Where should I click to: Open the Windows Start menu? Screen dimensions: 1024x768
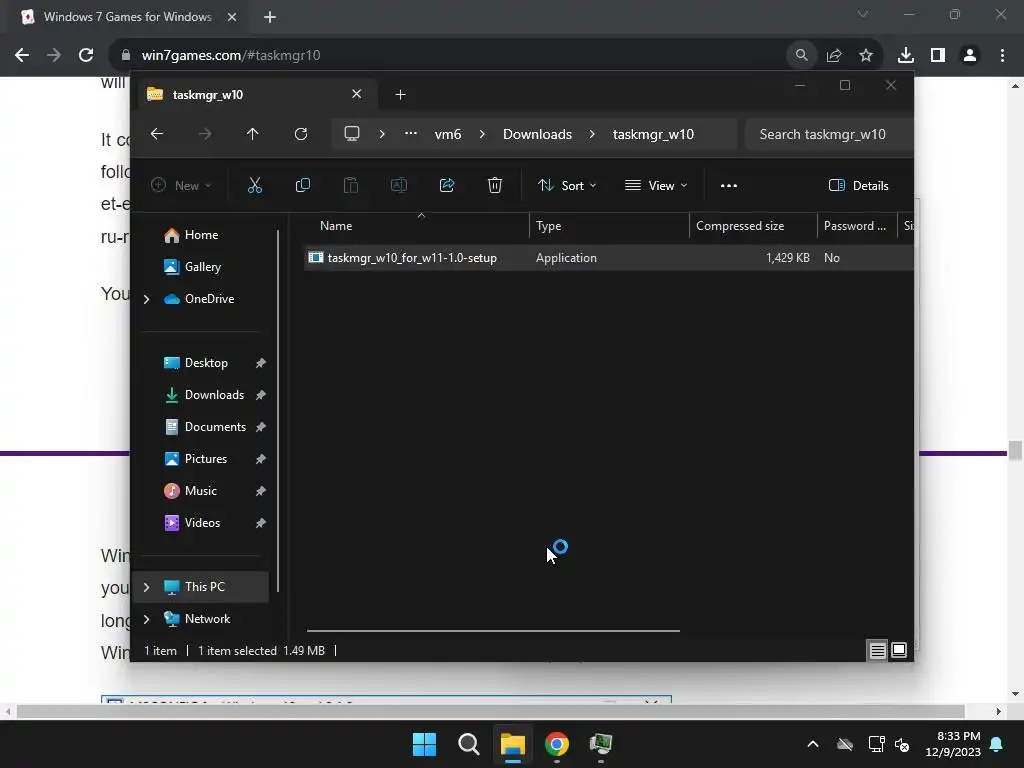pos(424,744)
